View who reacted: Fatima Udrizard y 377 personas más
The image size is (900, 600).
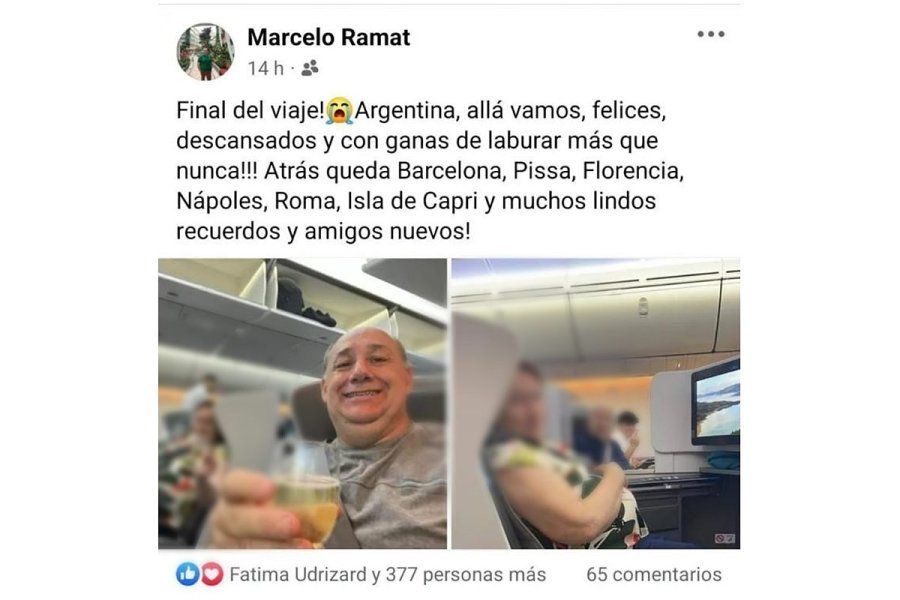coord(387,574)
